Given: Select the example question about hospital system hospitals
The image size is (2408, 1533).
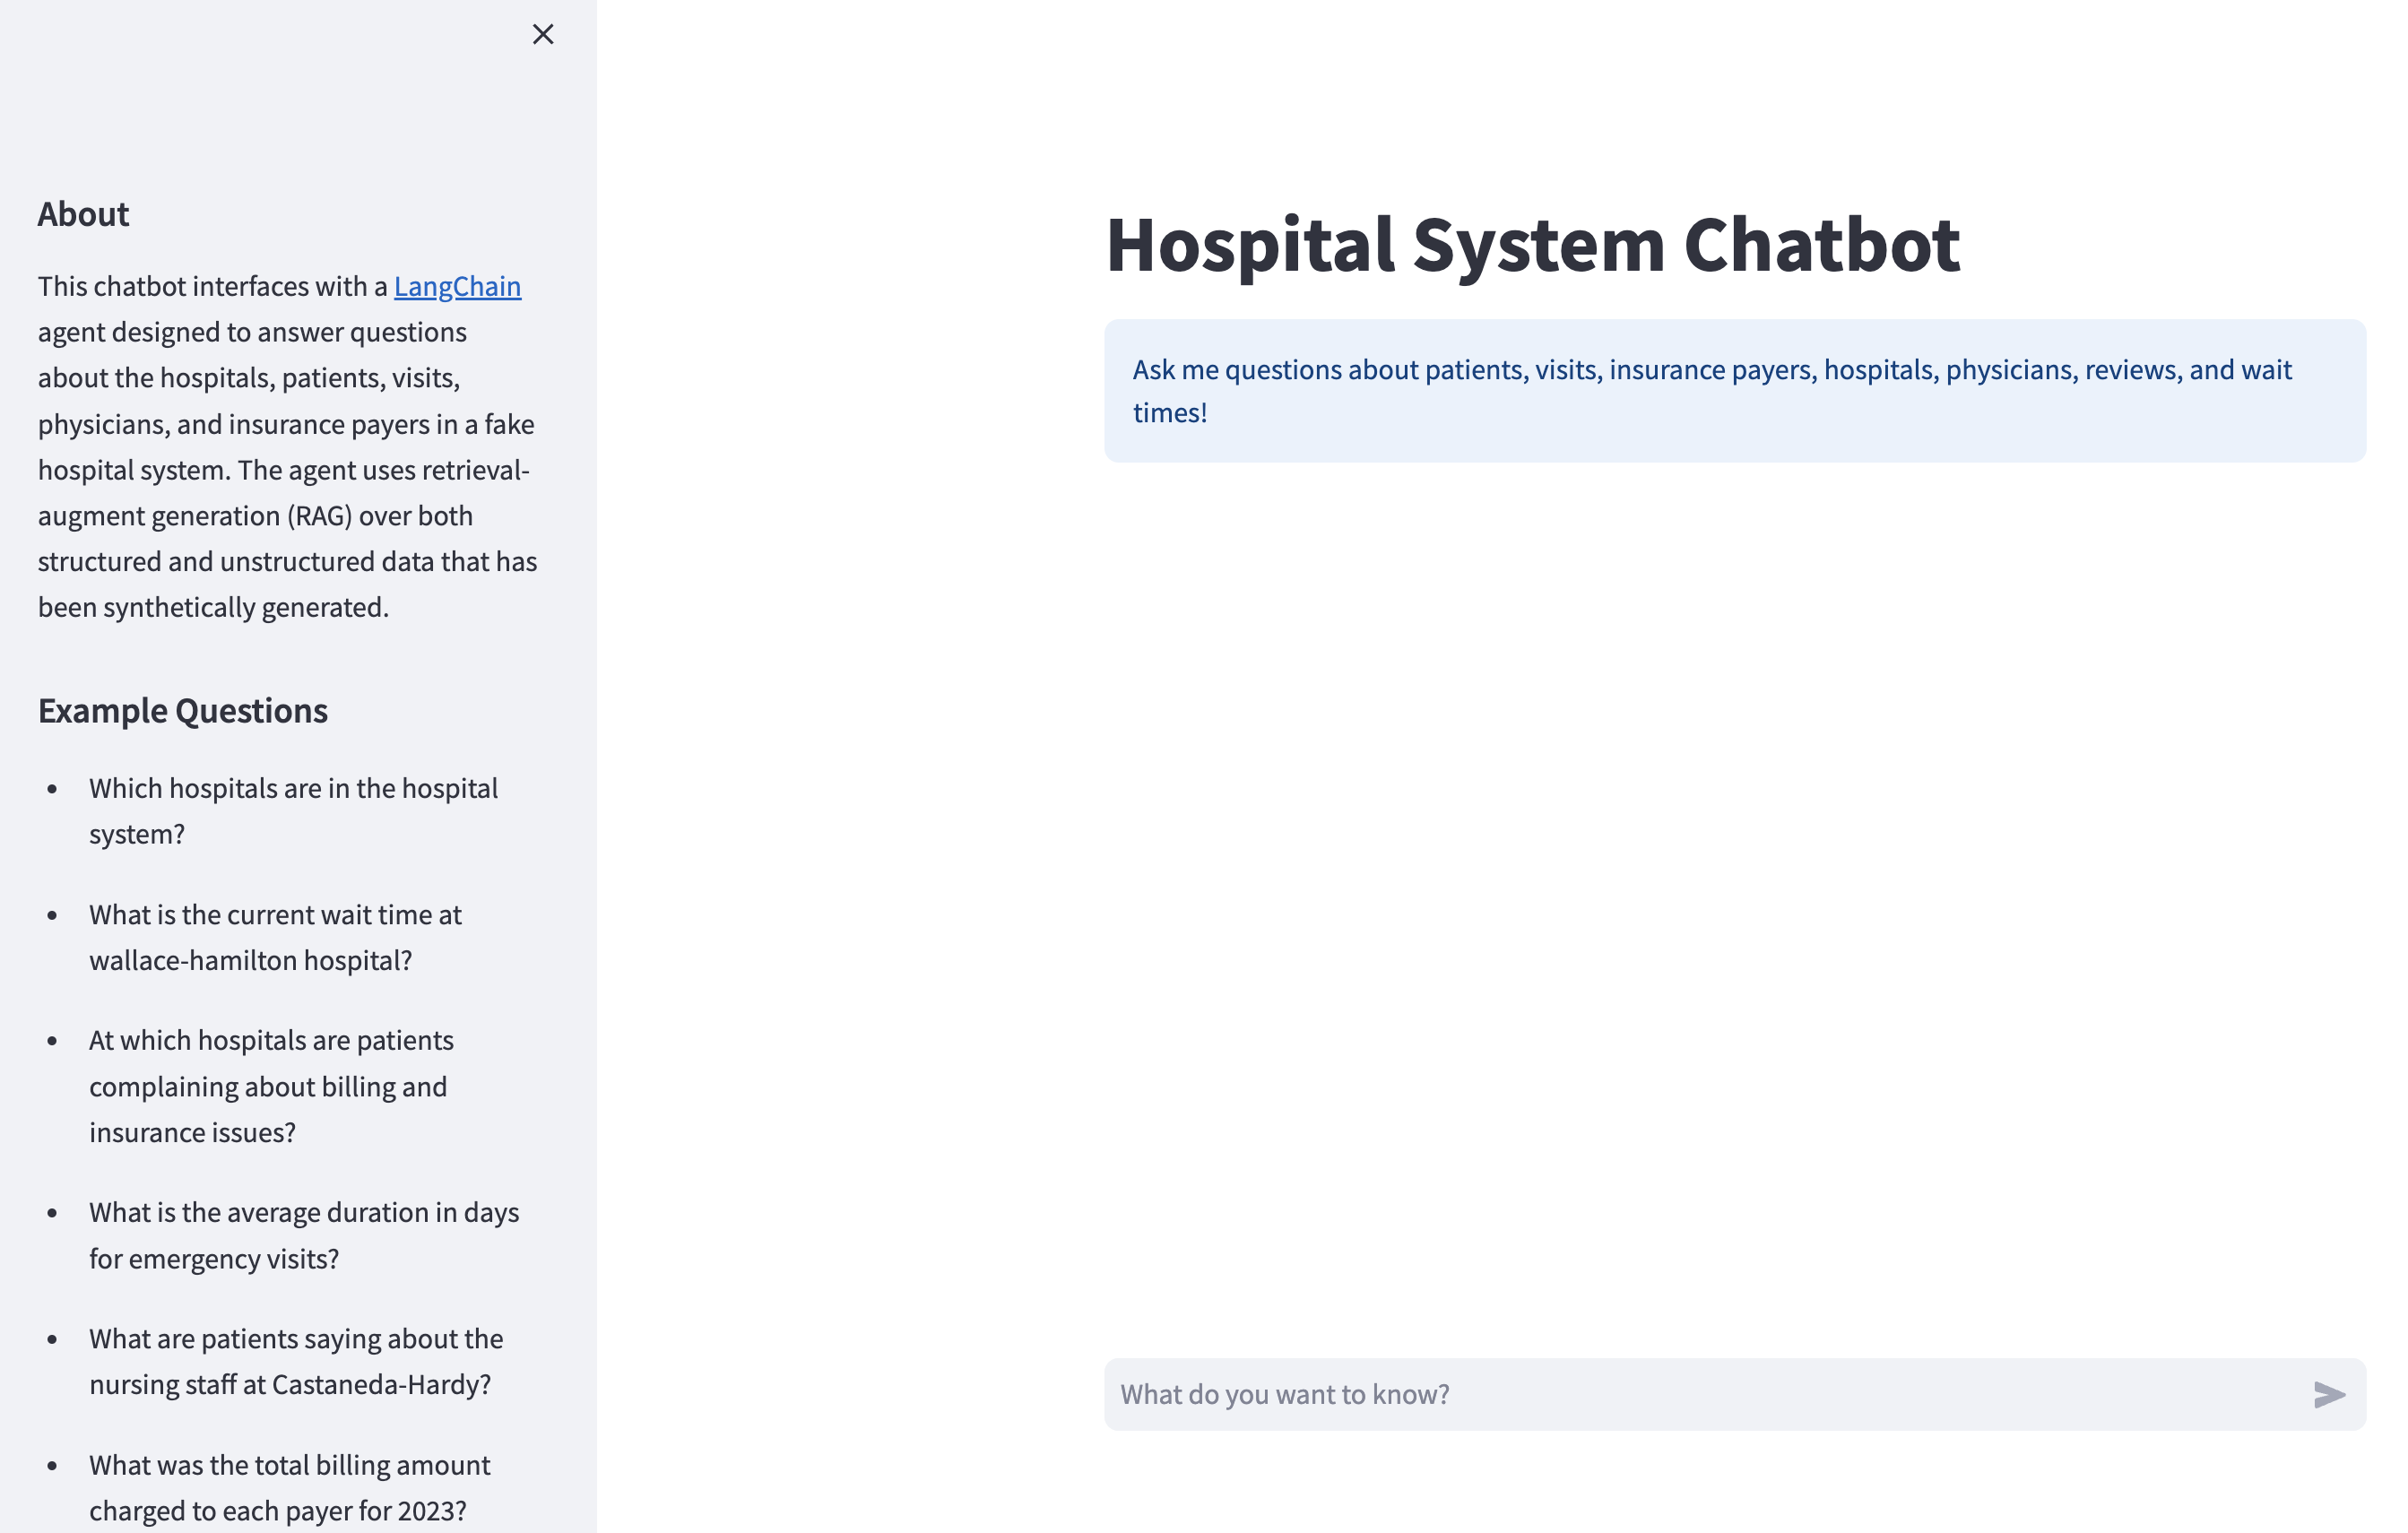Looking at the screenshot, I should tap(293, 810).
